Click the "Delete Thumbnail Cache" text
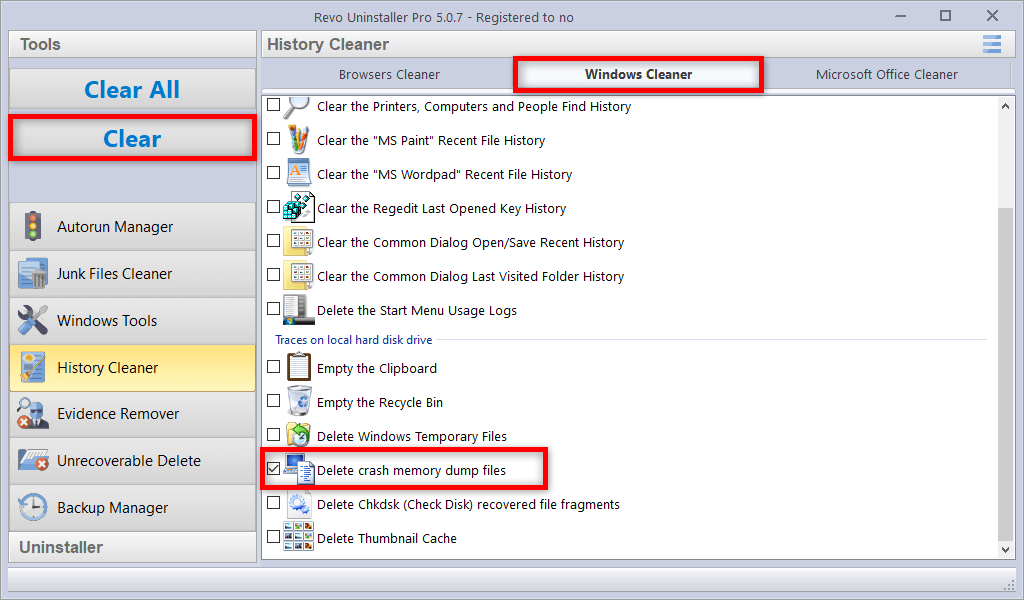1024x600 pixels. tap(387, 539)
